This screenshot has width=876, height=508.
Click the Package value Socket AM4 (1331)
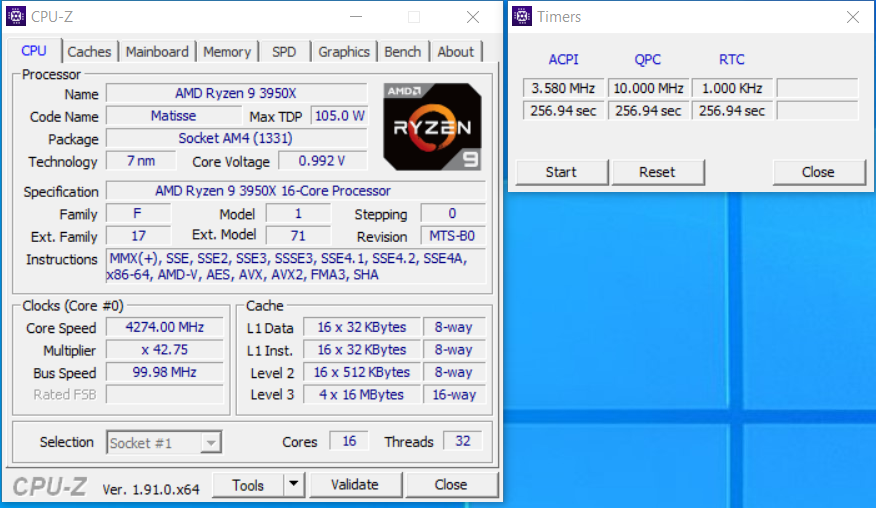[236, 138]
